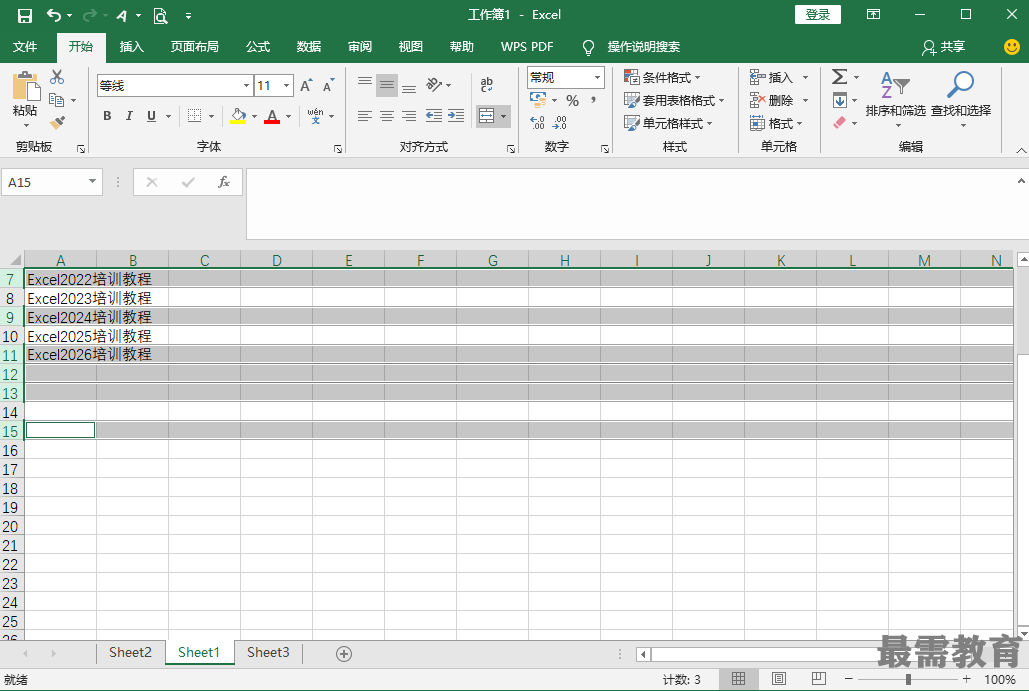Decrease indent

pyautogui.click(x=434, y=116)
